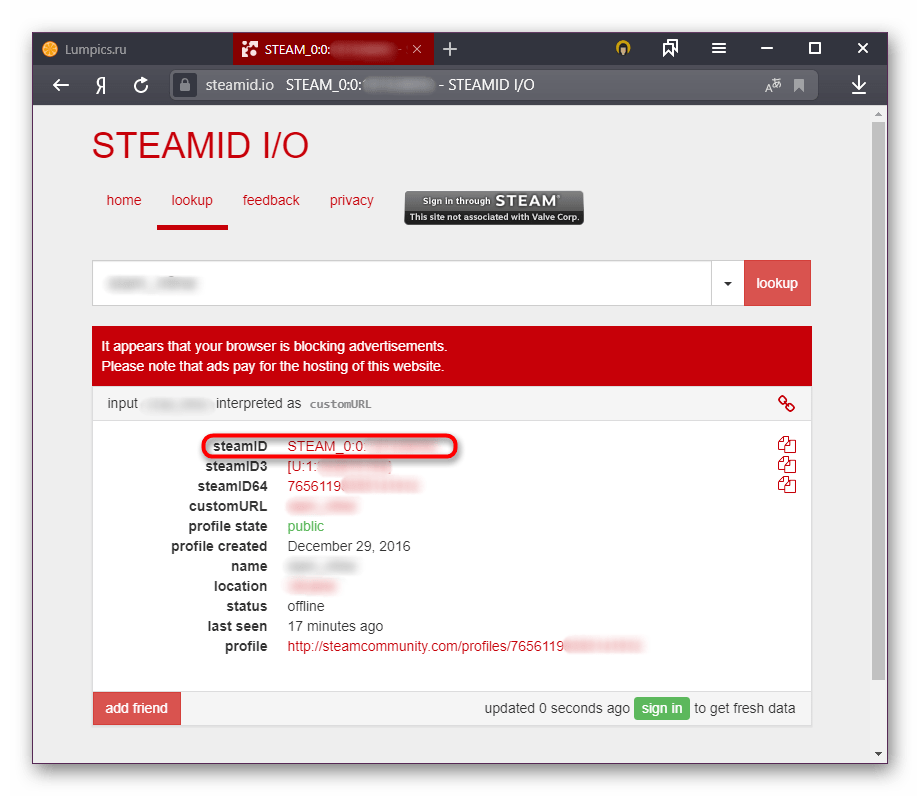Click into the lookup search input field
Viewport: 920px width, 796px height.
point(402,283)
